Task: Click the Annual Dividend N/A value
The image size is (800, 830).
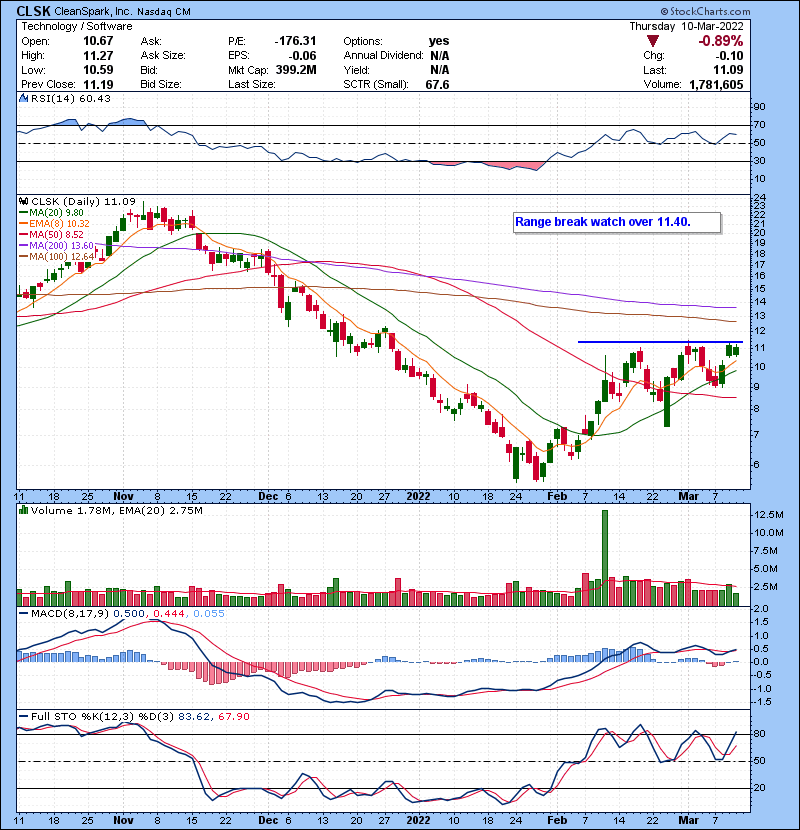Action: [x=439, y=56]
